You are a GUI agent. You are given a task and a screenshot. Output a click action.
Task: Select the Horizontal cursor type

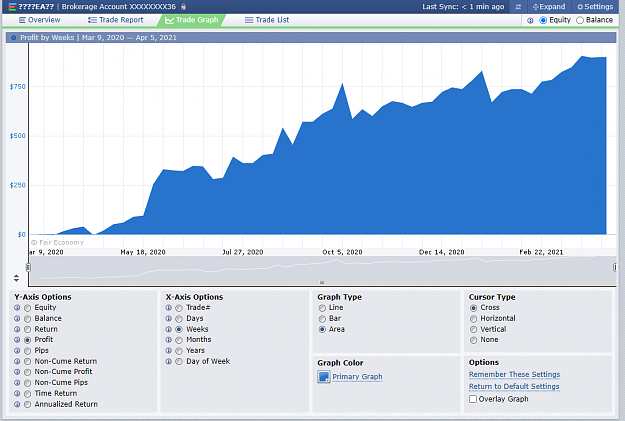474,319
